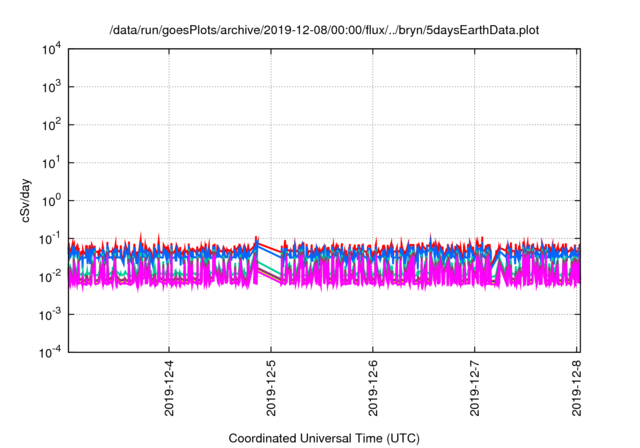This screenshot has width=640, height=448.
Task: Click the 10^4 y-axis tick label
Action: point(51,49)
